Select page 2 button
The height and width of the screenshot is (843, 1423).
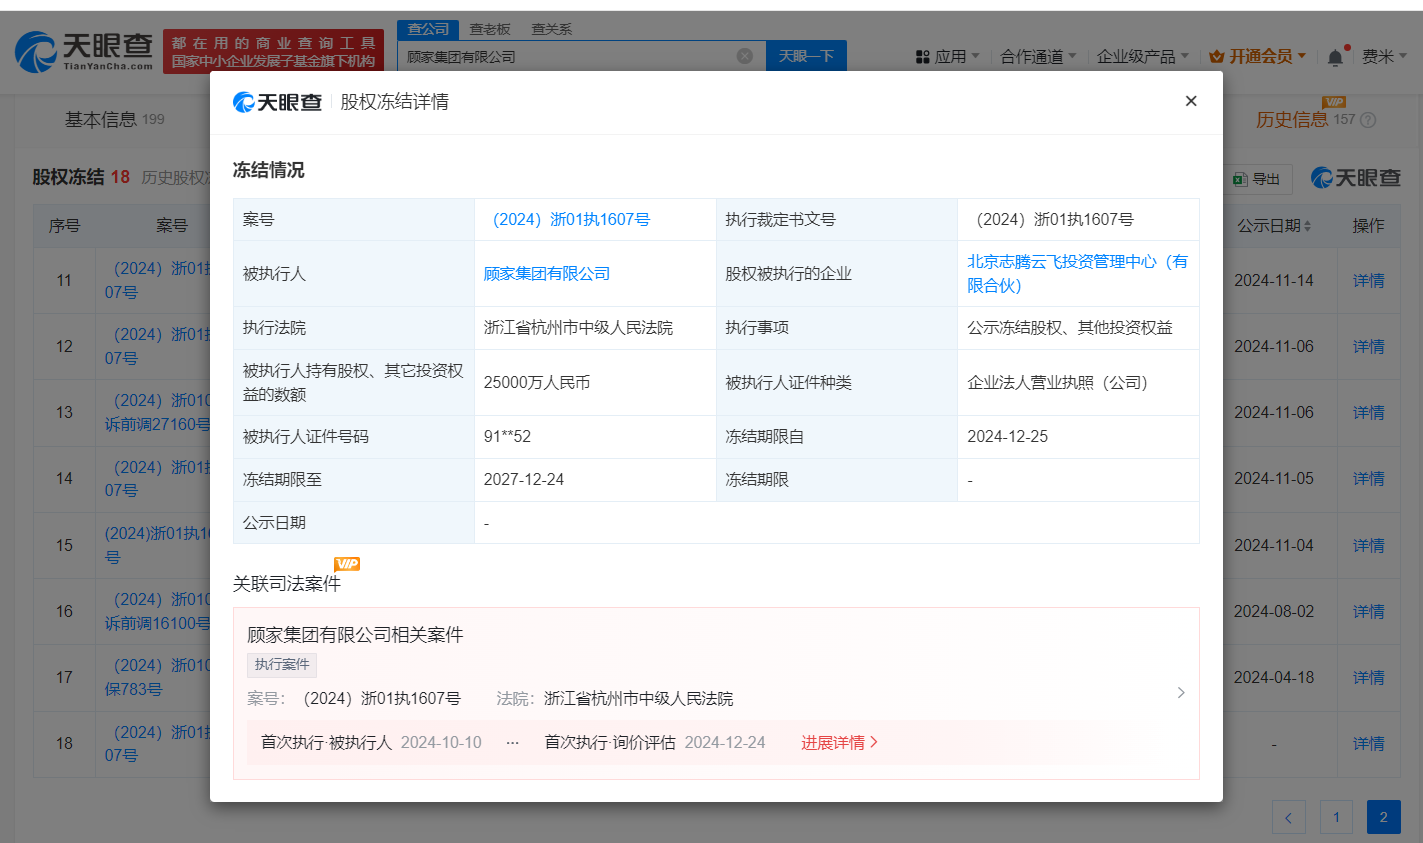click(x=1384, y=817)
